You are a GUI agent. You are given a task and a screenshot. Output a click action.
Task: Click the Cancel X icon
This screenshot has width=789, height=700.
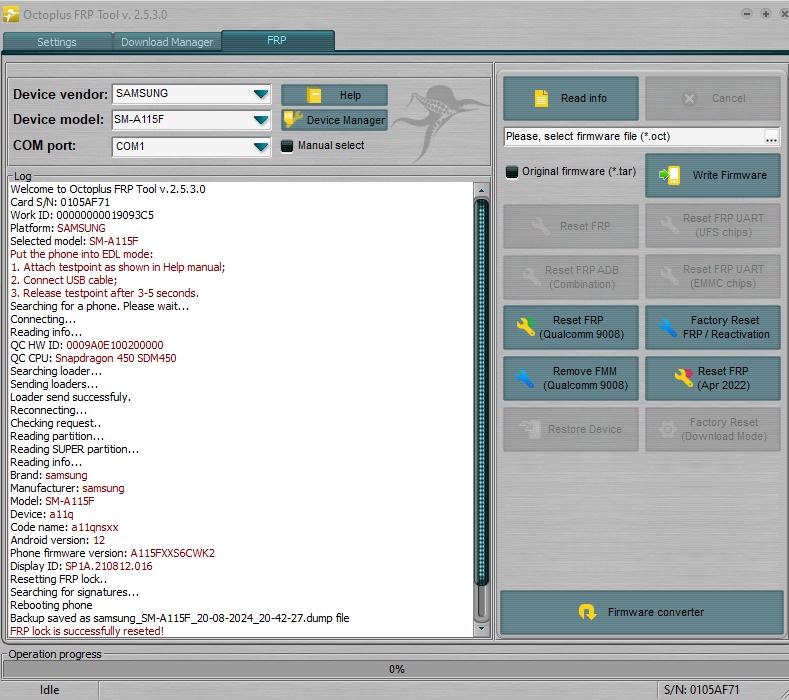(x=689, y=99)
